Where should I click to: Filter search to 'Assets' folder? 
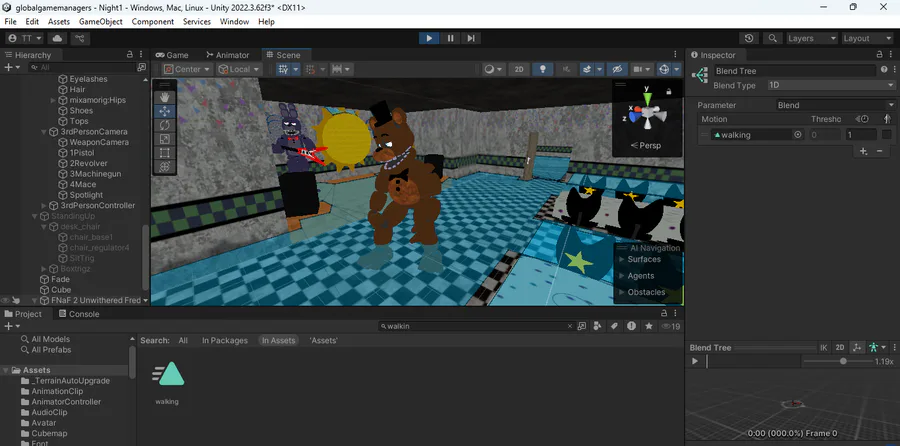[x=324, y=340]
